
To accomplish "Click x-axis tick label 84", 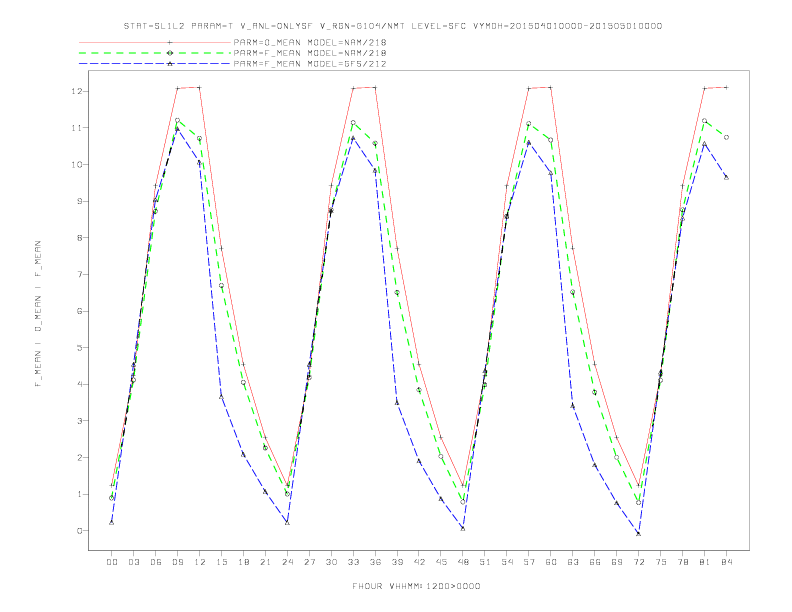I will (x=727, y=562).
